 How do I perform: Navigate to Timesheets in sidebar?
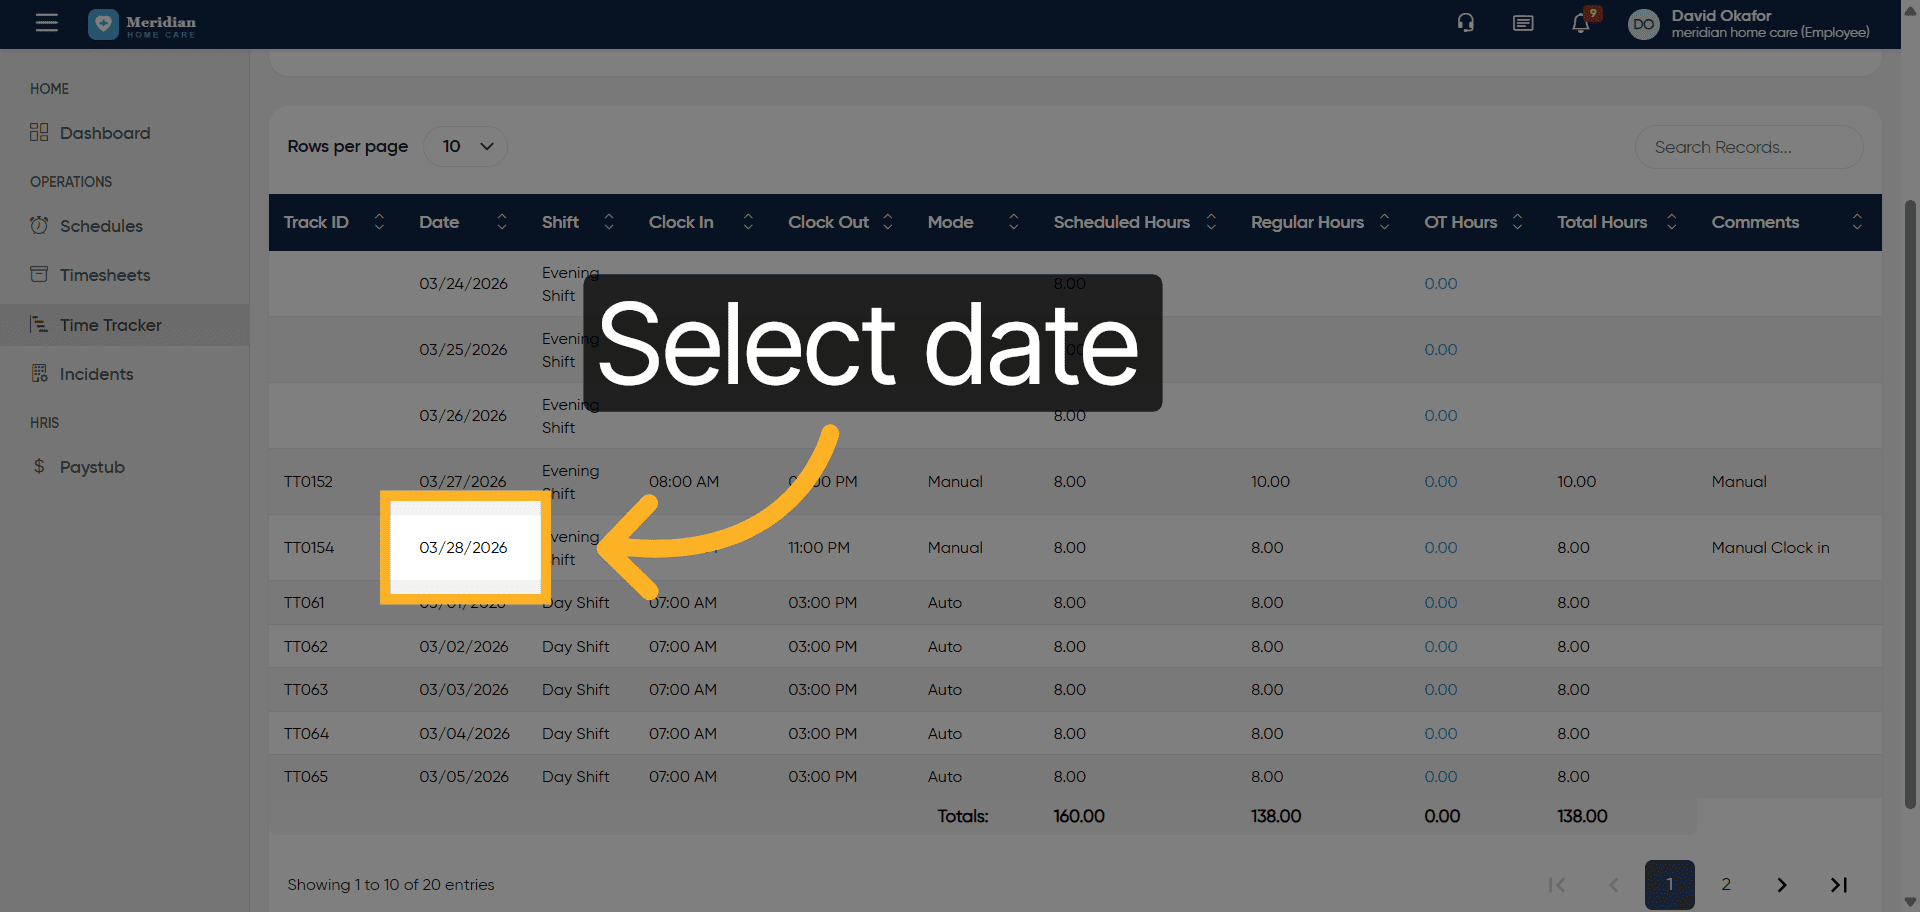[x=105, y=275]
